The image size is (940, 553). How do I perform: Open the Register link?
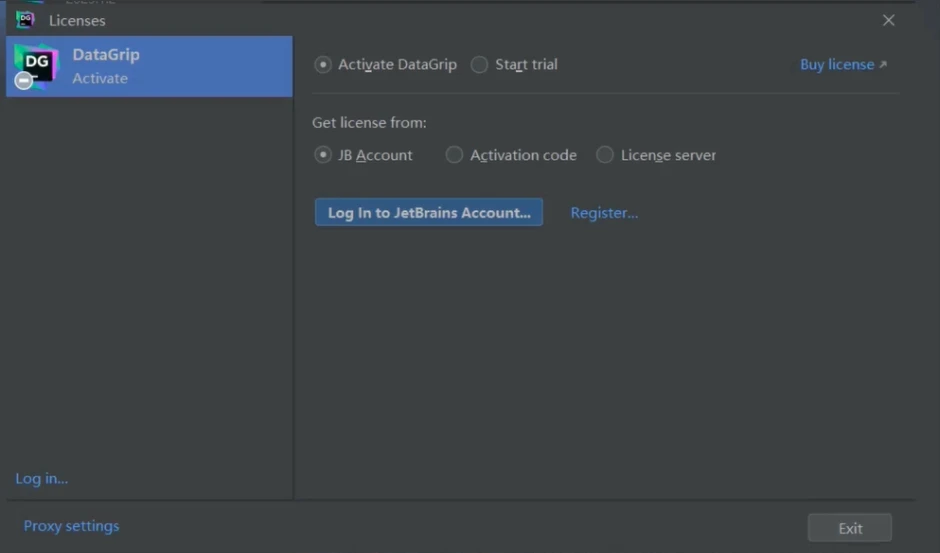pyautogui.click(x=604, y=212)
